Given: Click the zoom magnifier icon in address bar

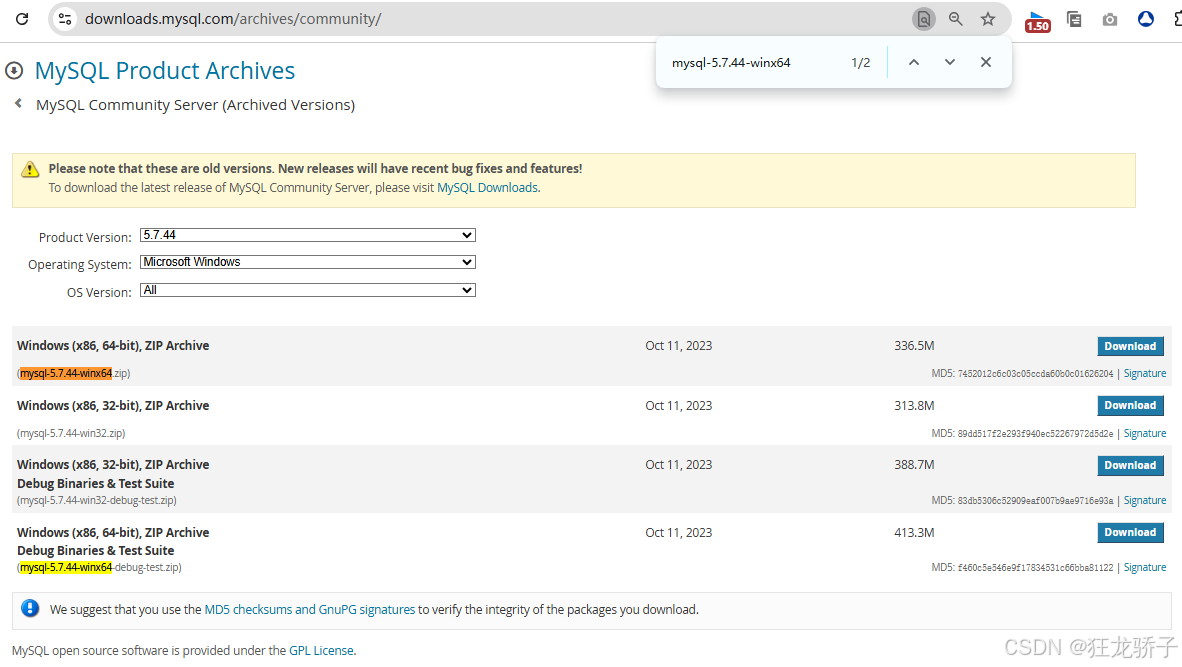Looking at the screenshot, I should click(x=956, y=19).
